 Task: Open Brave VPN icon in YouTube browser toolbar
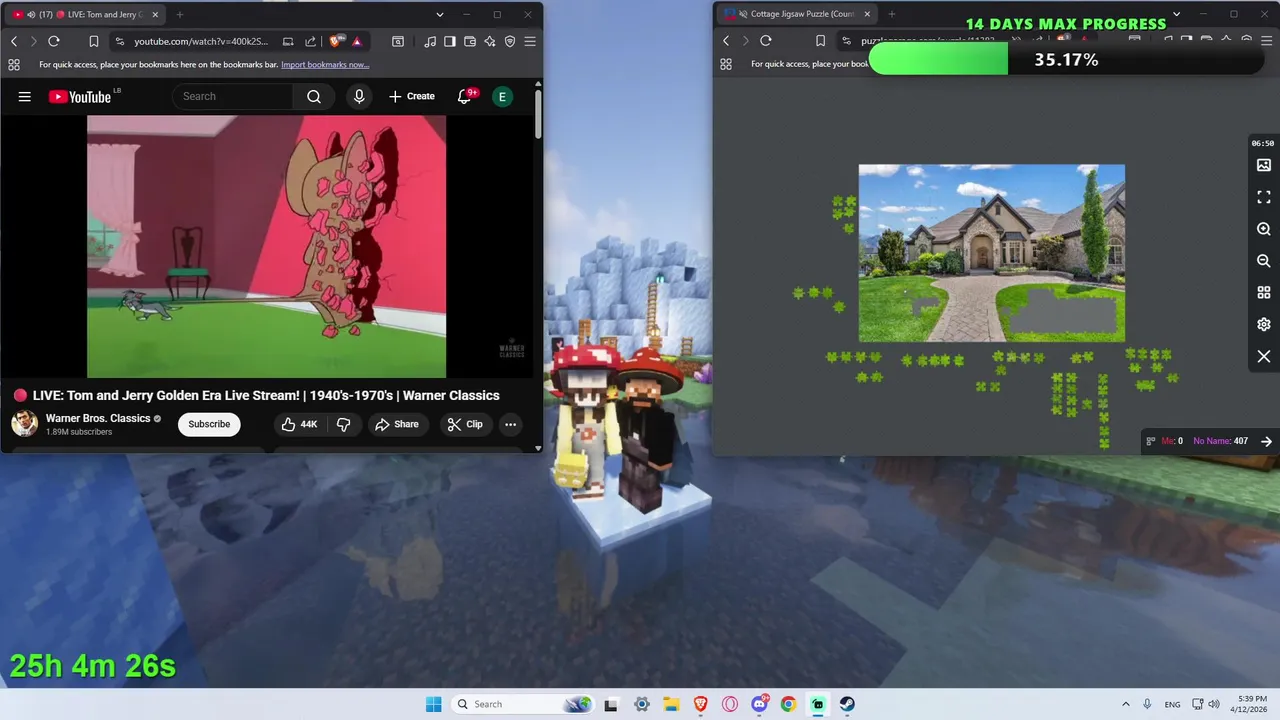(x=510, y=41)
